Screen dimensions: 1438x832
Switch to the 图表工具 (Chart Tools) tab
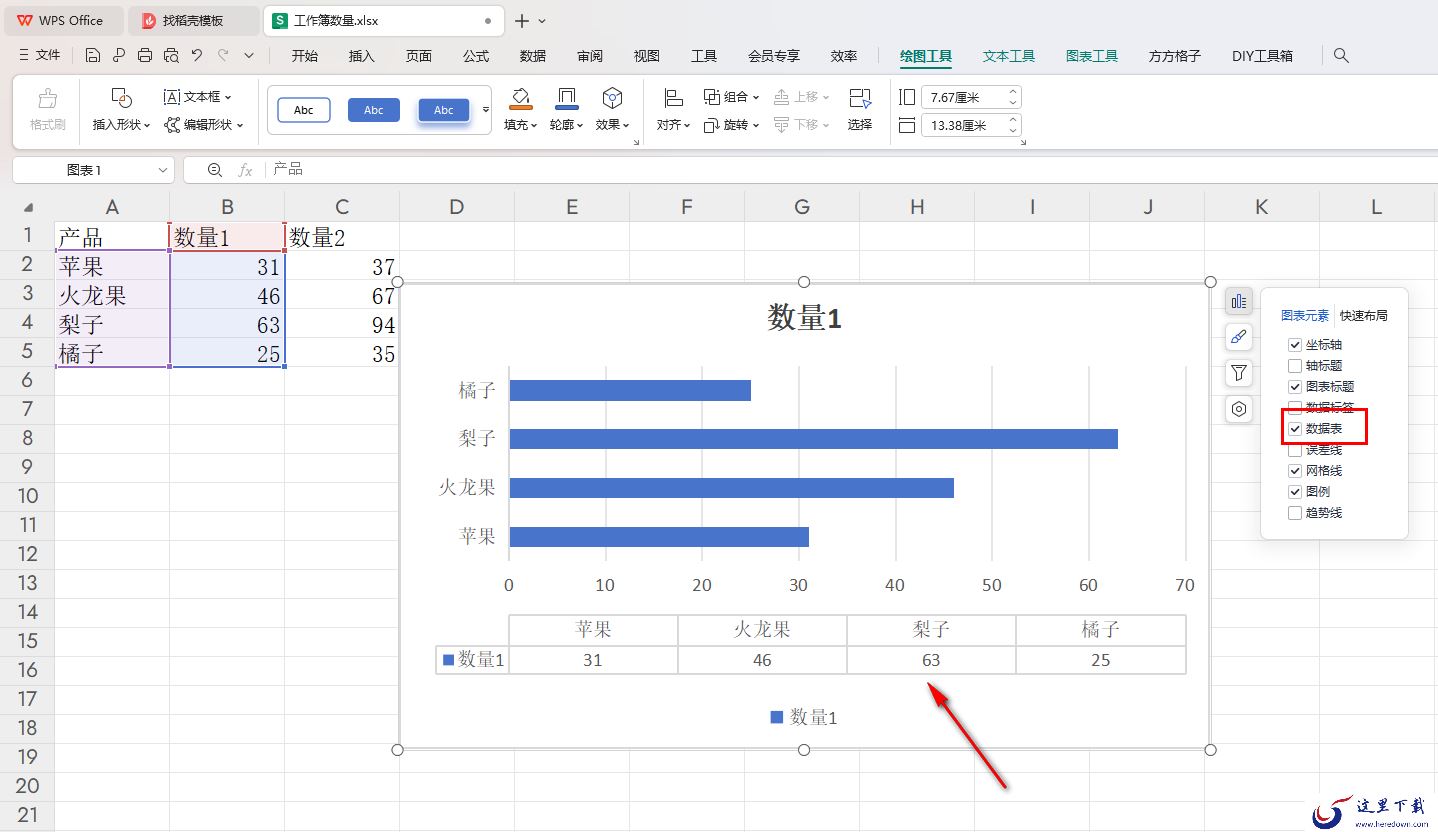click(1092, 56)
